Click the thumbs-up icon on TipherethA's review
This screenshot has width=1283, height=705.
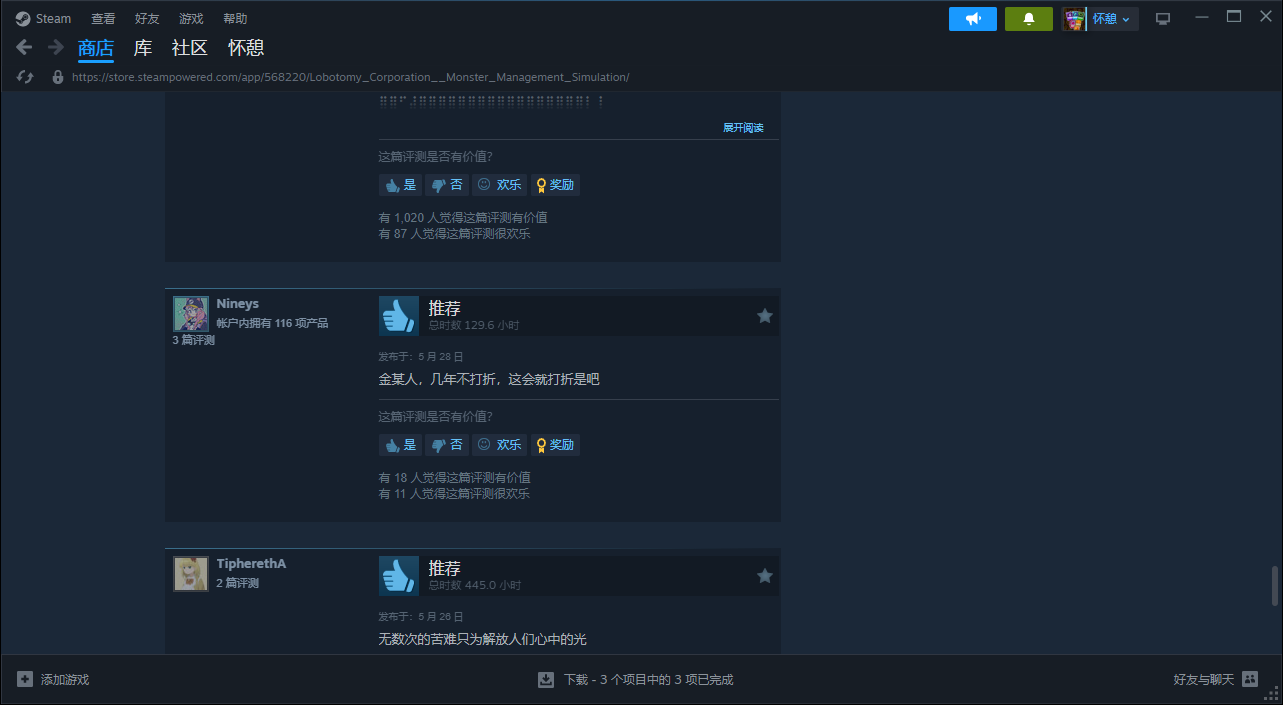point(399,576)
